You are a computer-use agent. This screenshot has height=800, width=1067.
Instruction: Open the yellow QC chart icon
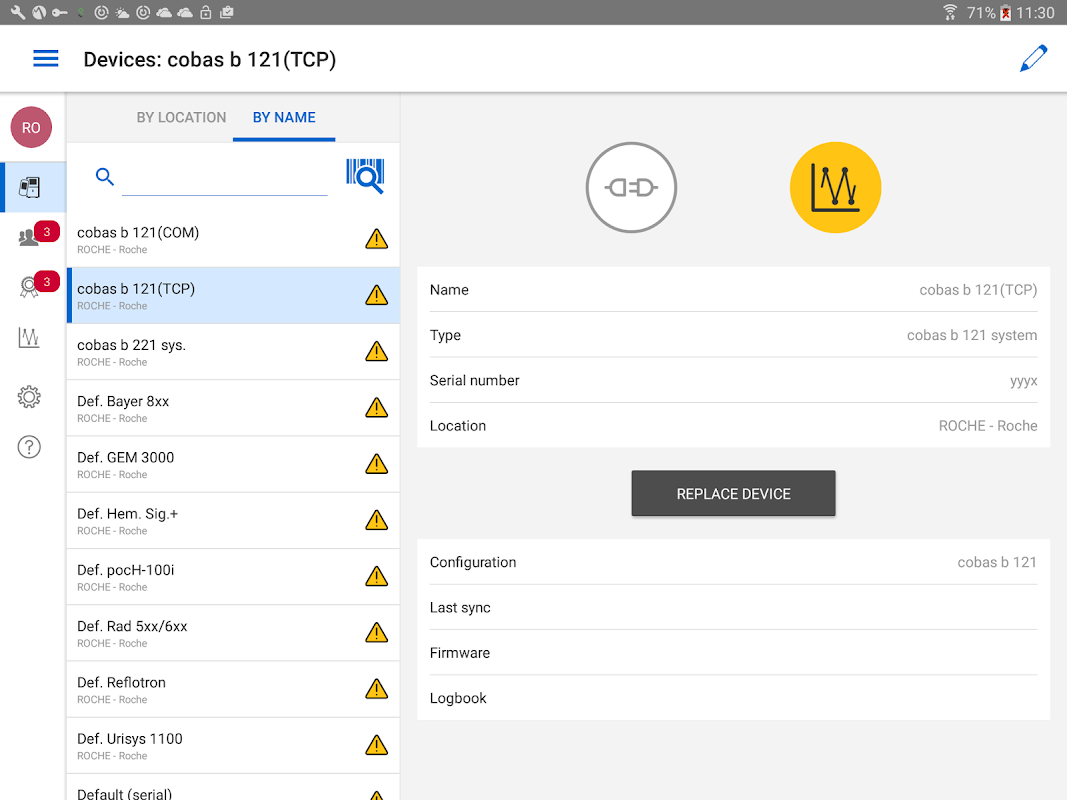[x=835, y=188]
